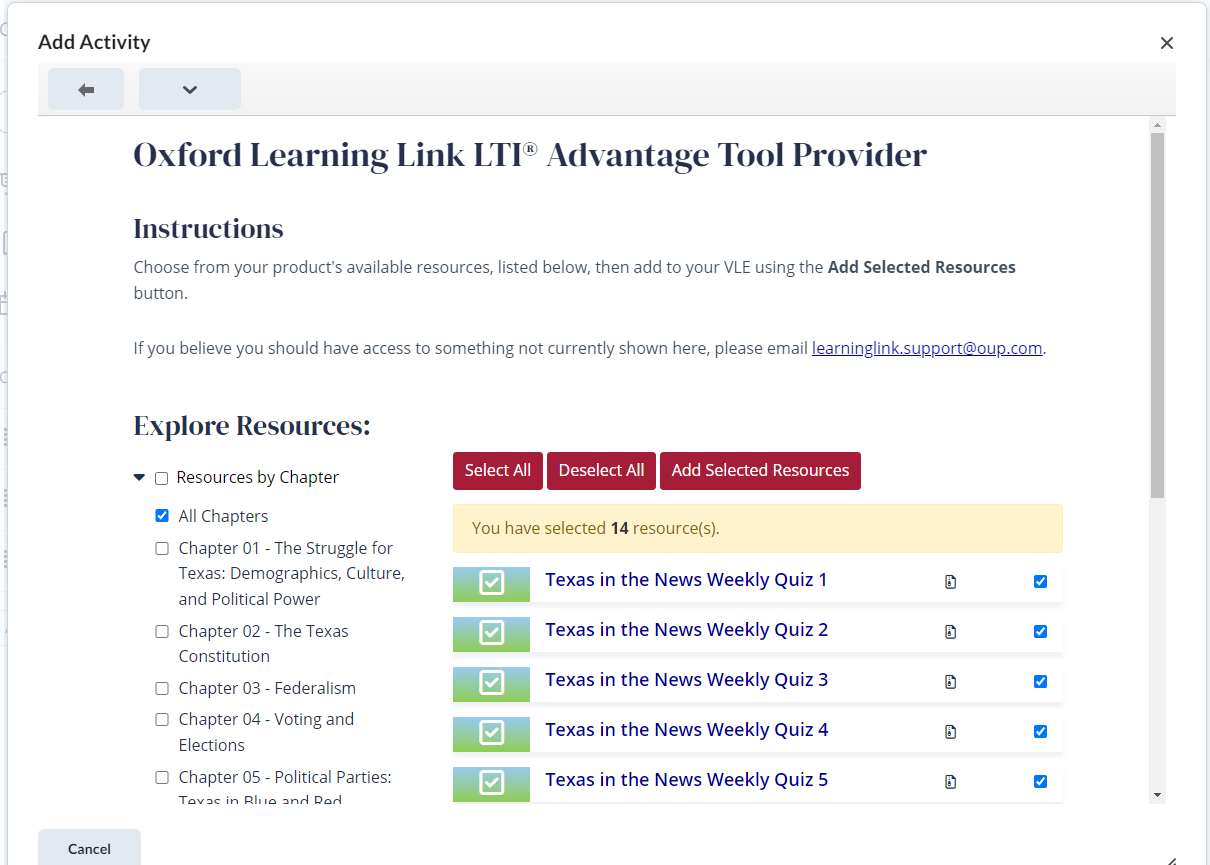1210x865 pixels.
Task: Open the chevron dropdown in the toolbar
Action: [189, 89]
